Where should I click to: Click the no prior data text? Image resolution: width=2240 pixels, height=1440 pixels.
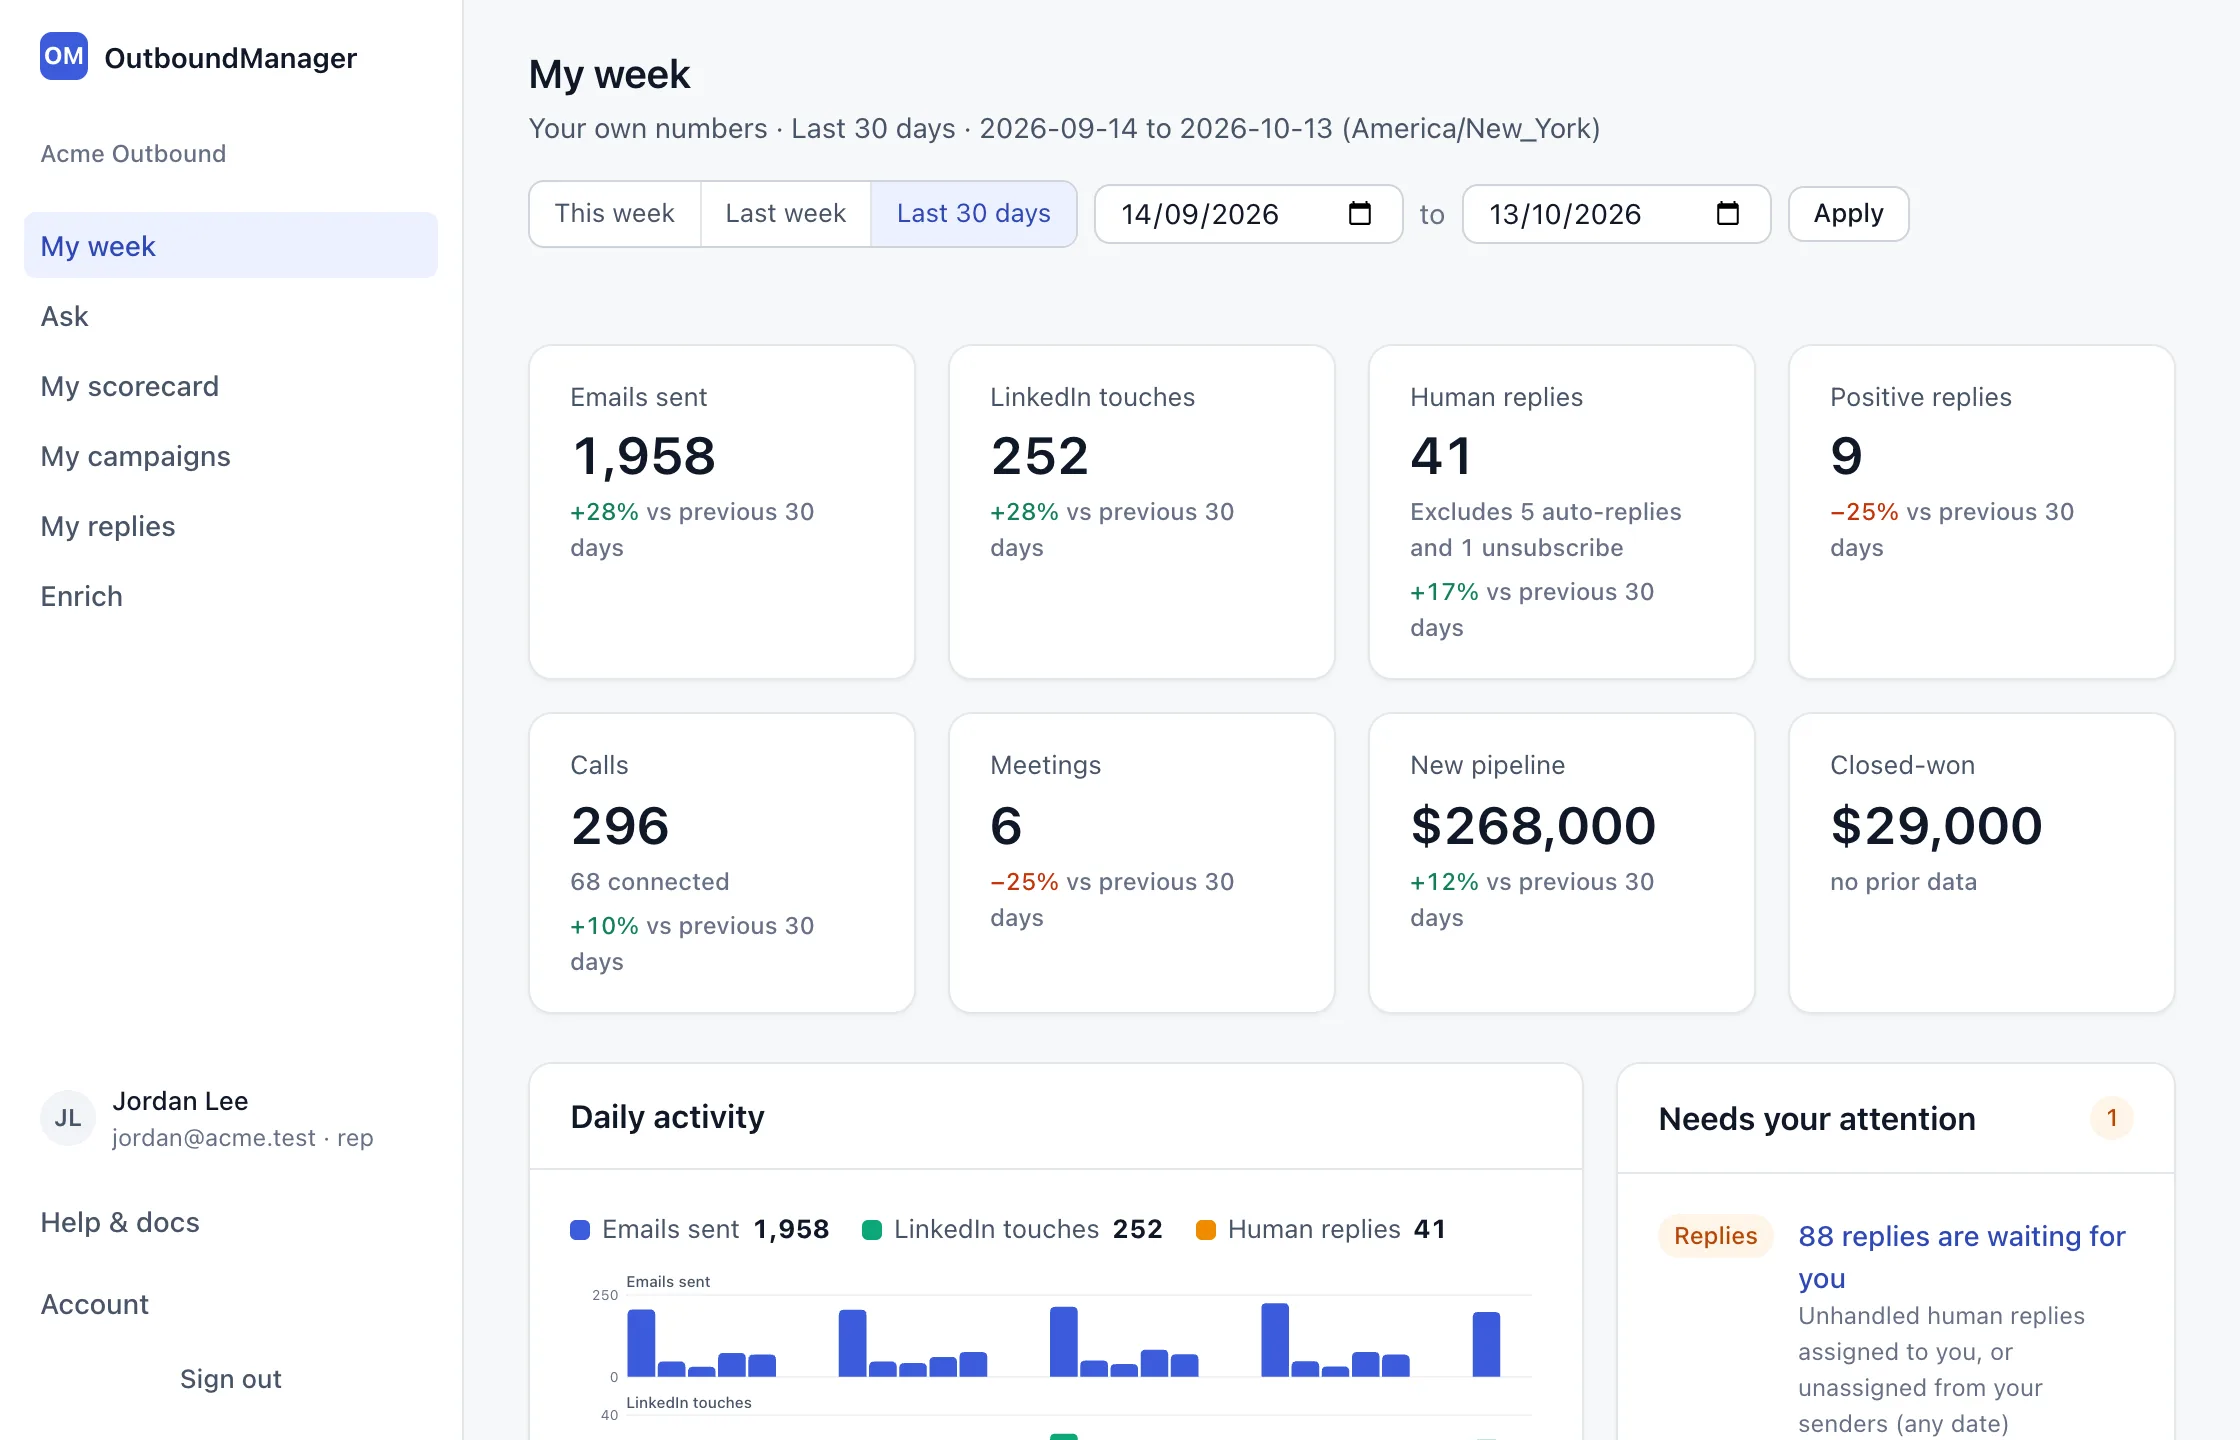1903,881
